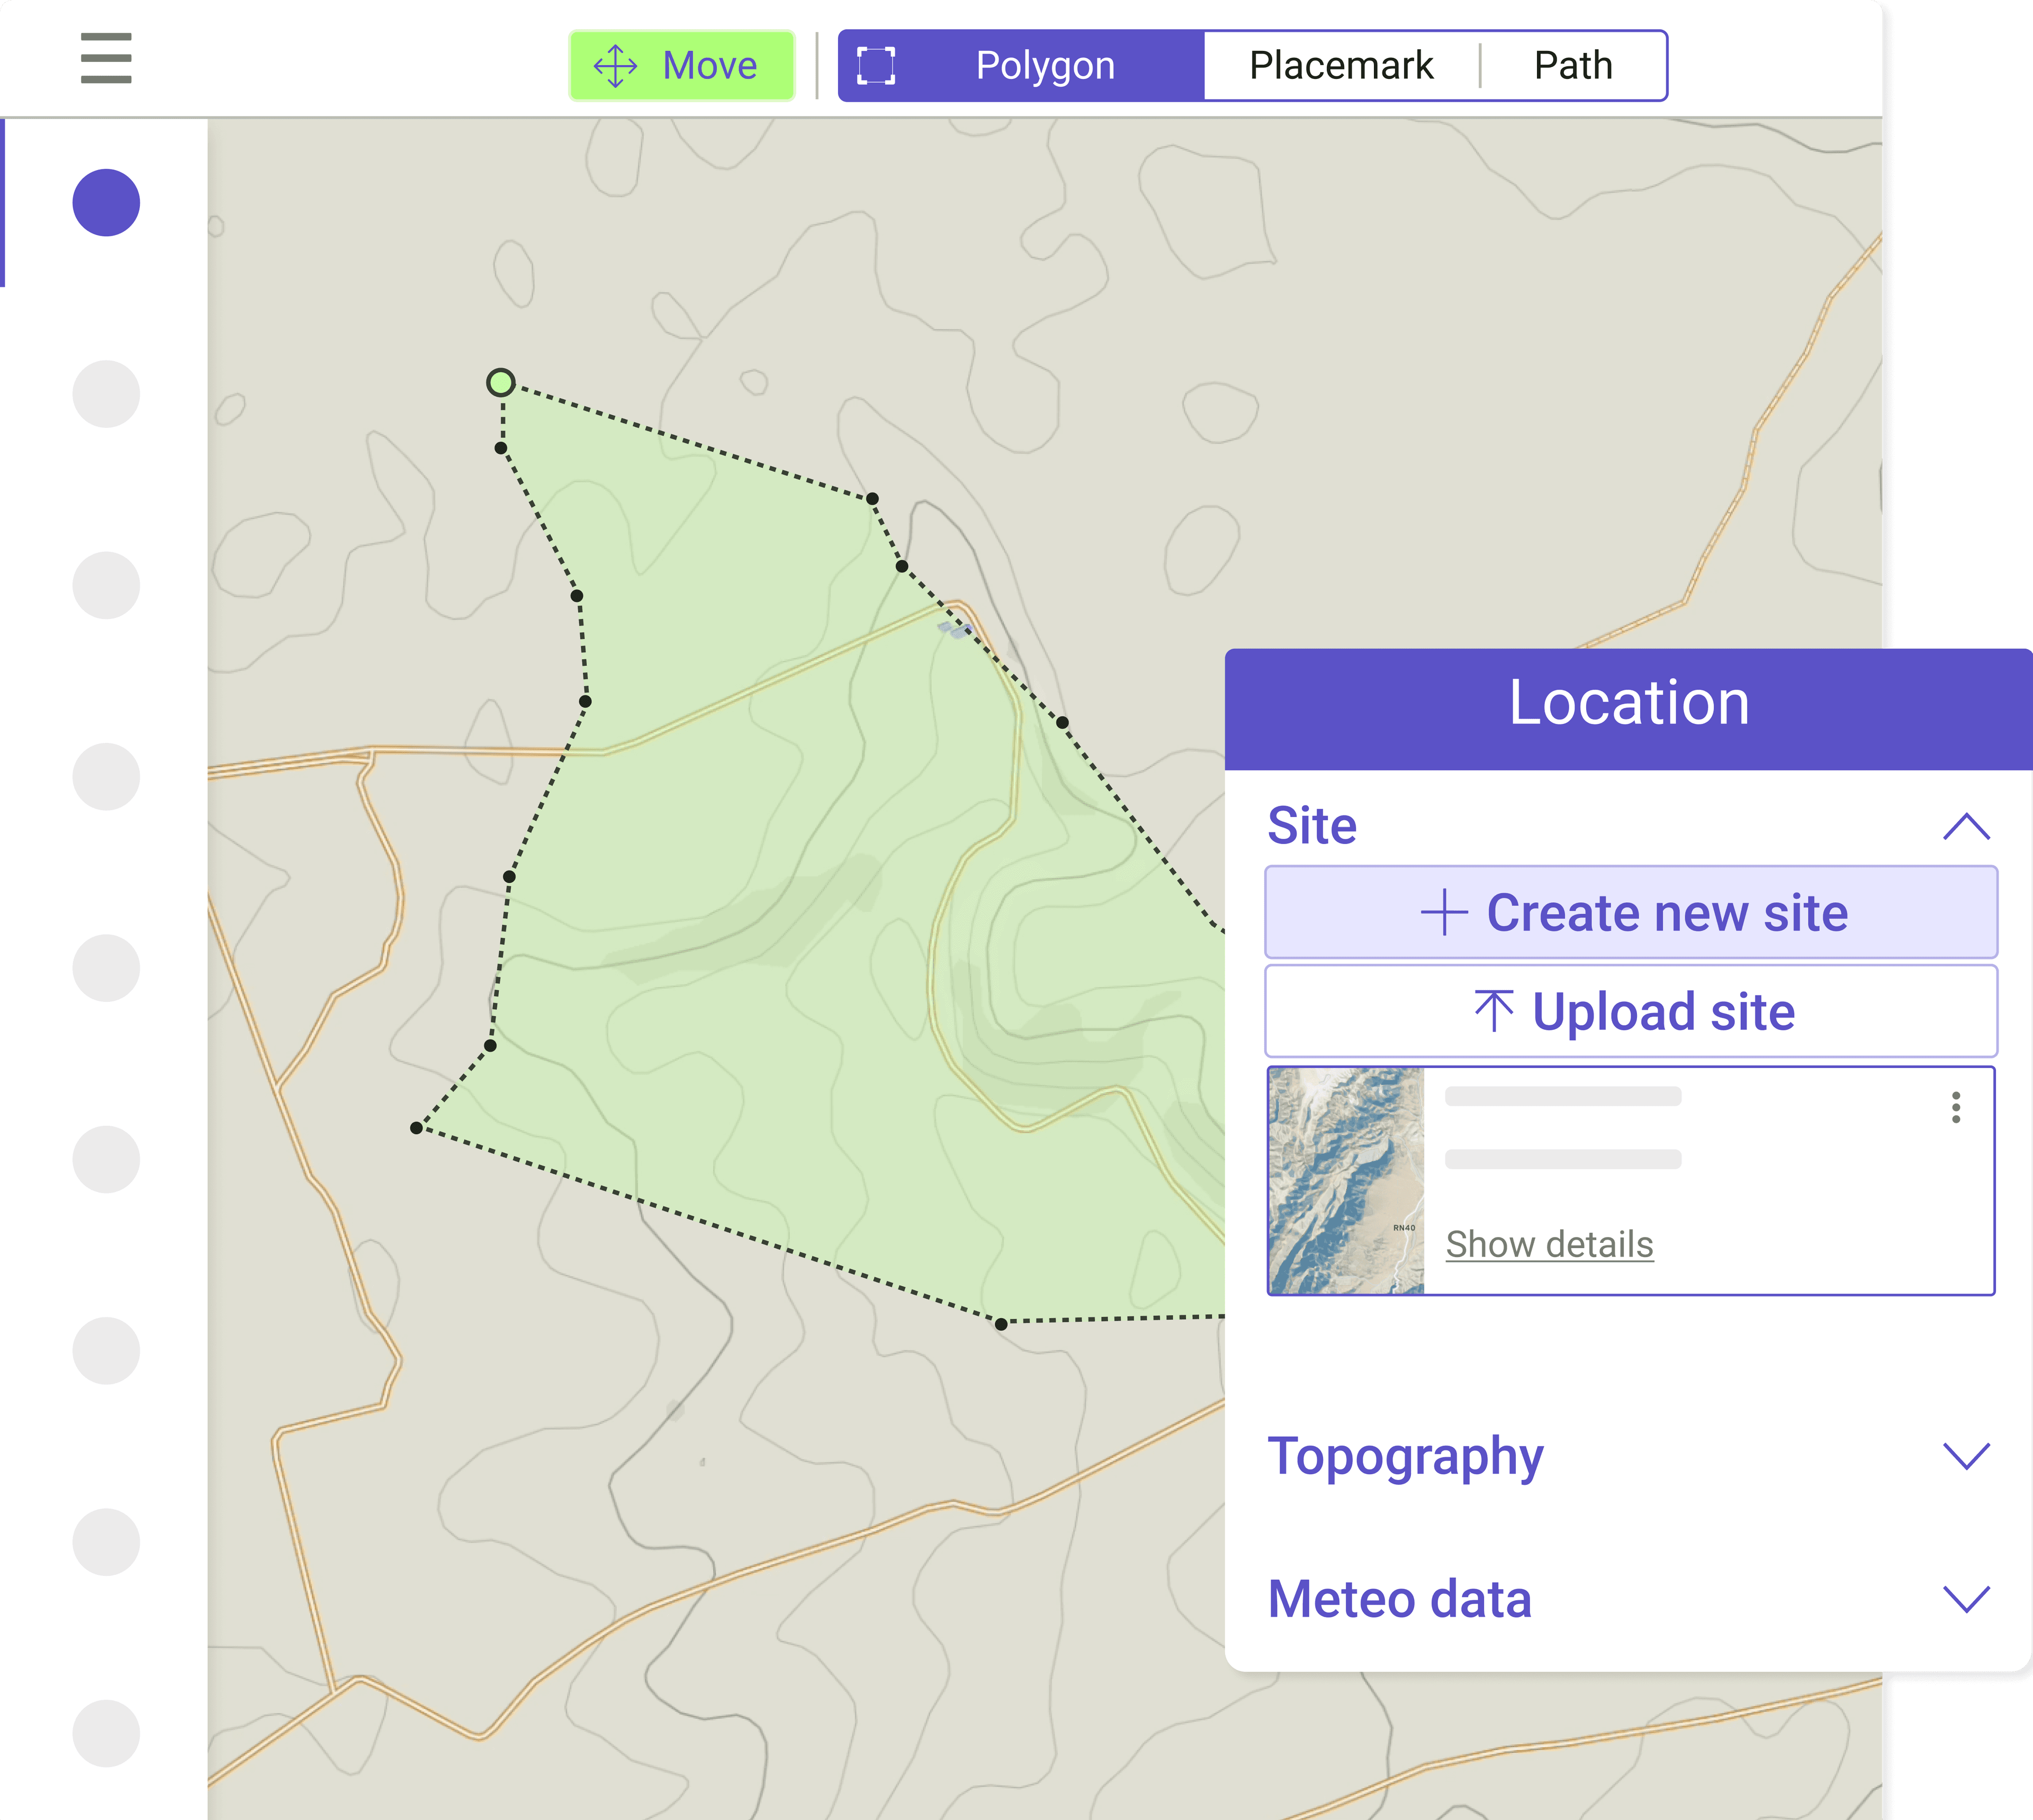The width and height of the screenshot is (2033, 1820).
Task: Open the site card three-dots menu
Action: click(x=1955, y=1107)
